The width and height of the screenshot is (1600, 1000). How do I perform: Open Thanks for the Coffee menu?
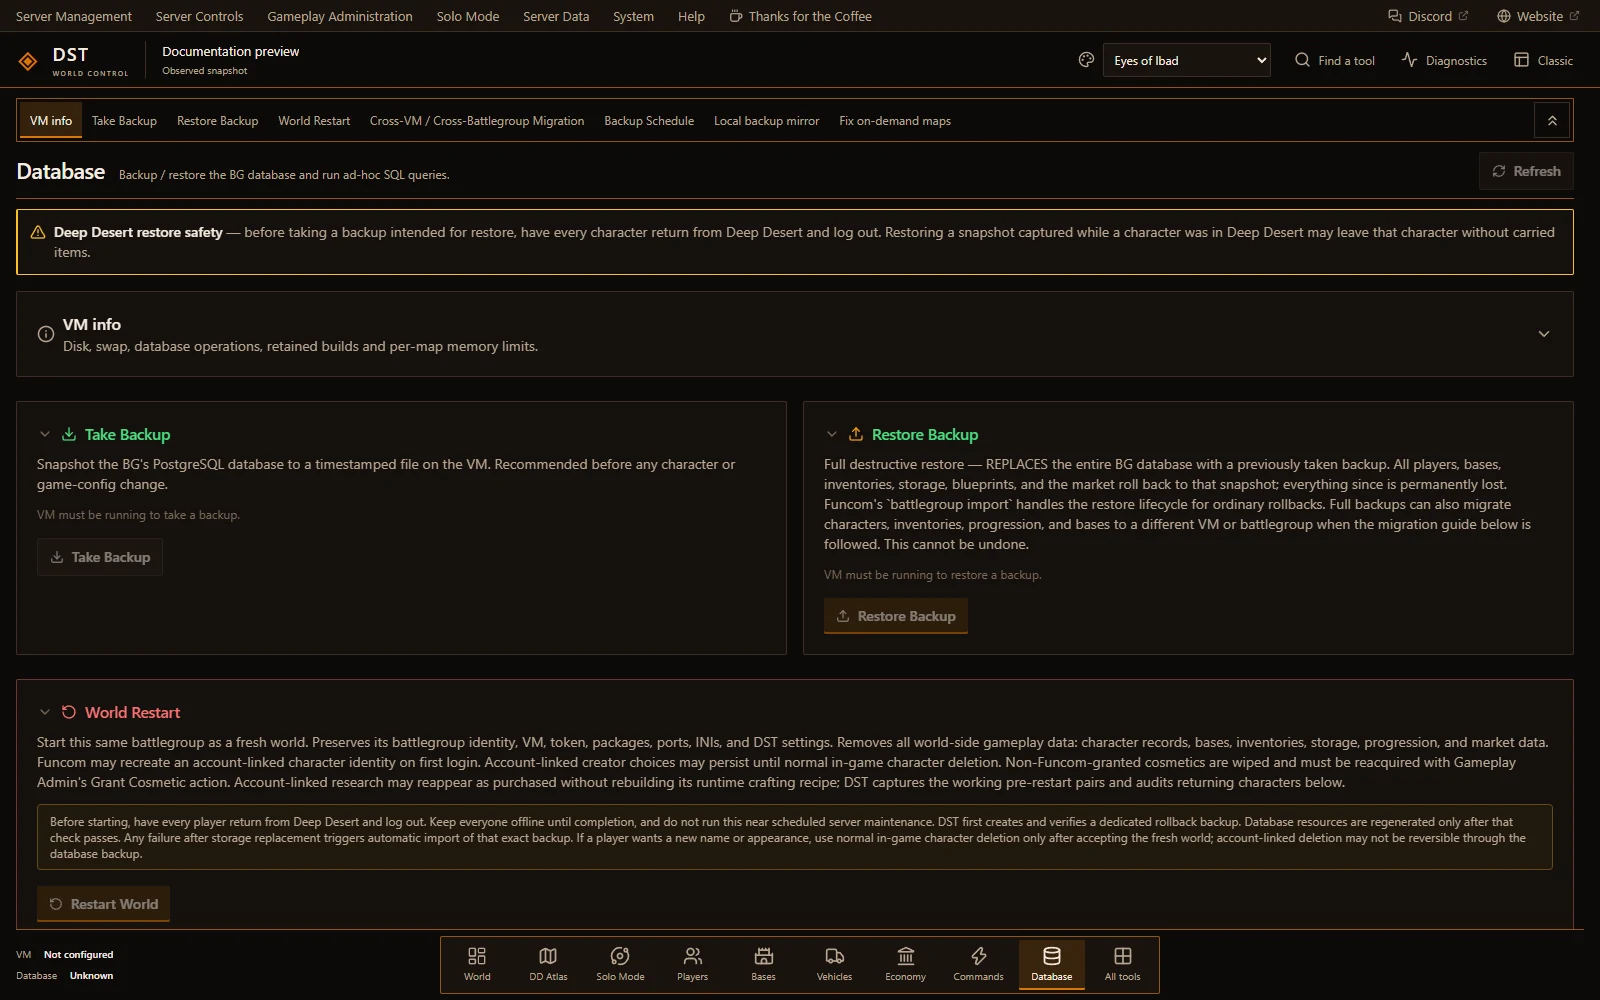pyautogui.click(x=800, y=16)
